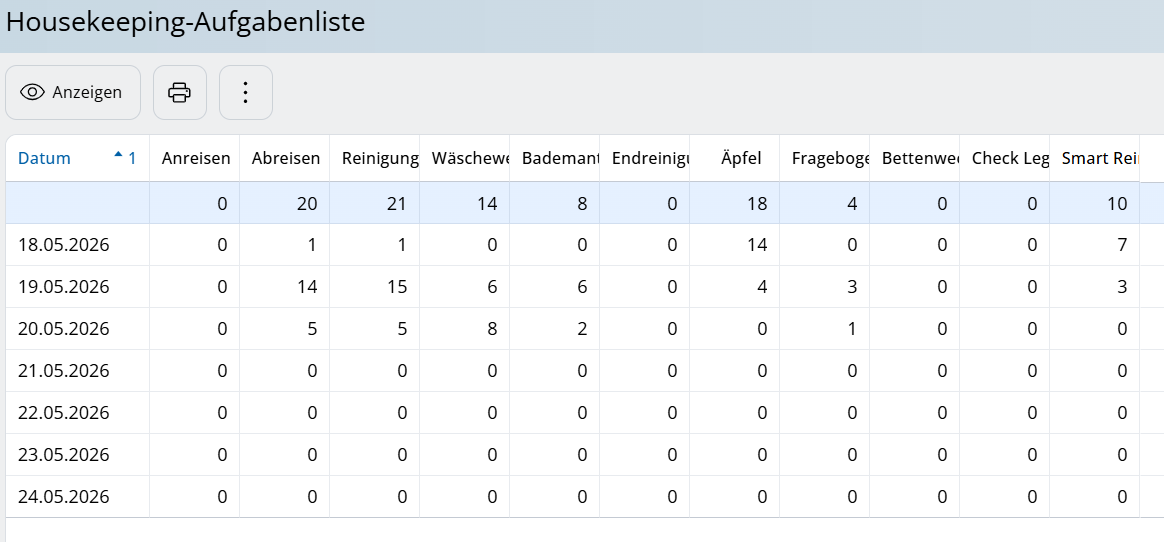Select the 19.05.2026 date row
The image size is (1164, 542).
click(572, 287)
